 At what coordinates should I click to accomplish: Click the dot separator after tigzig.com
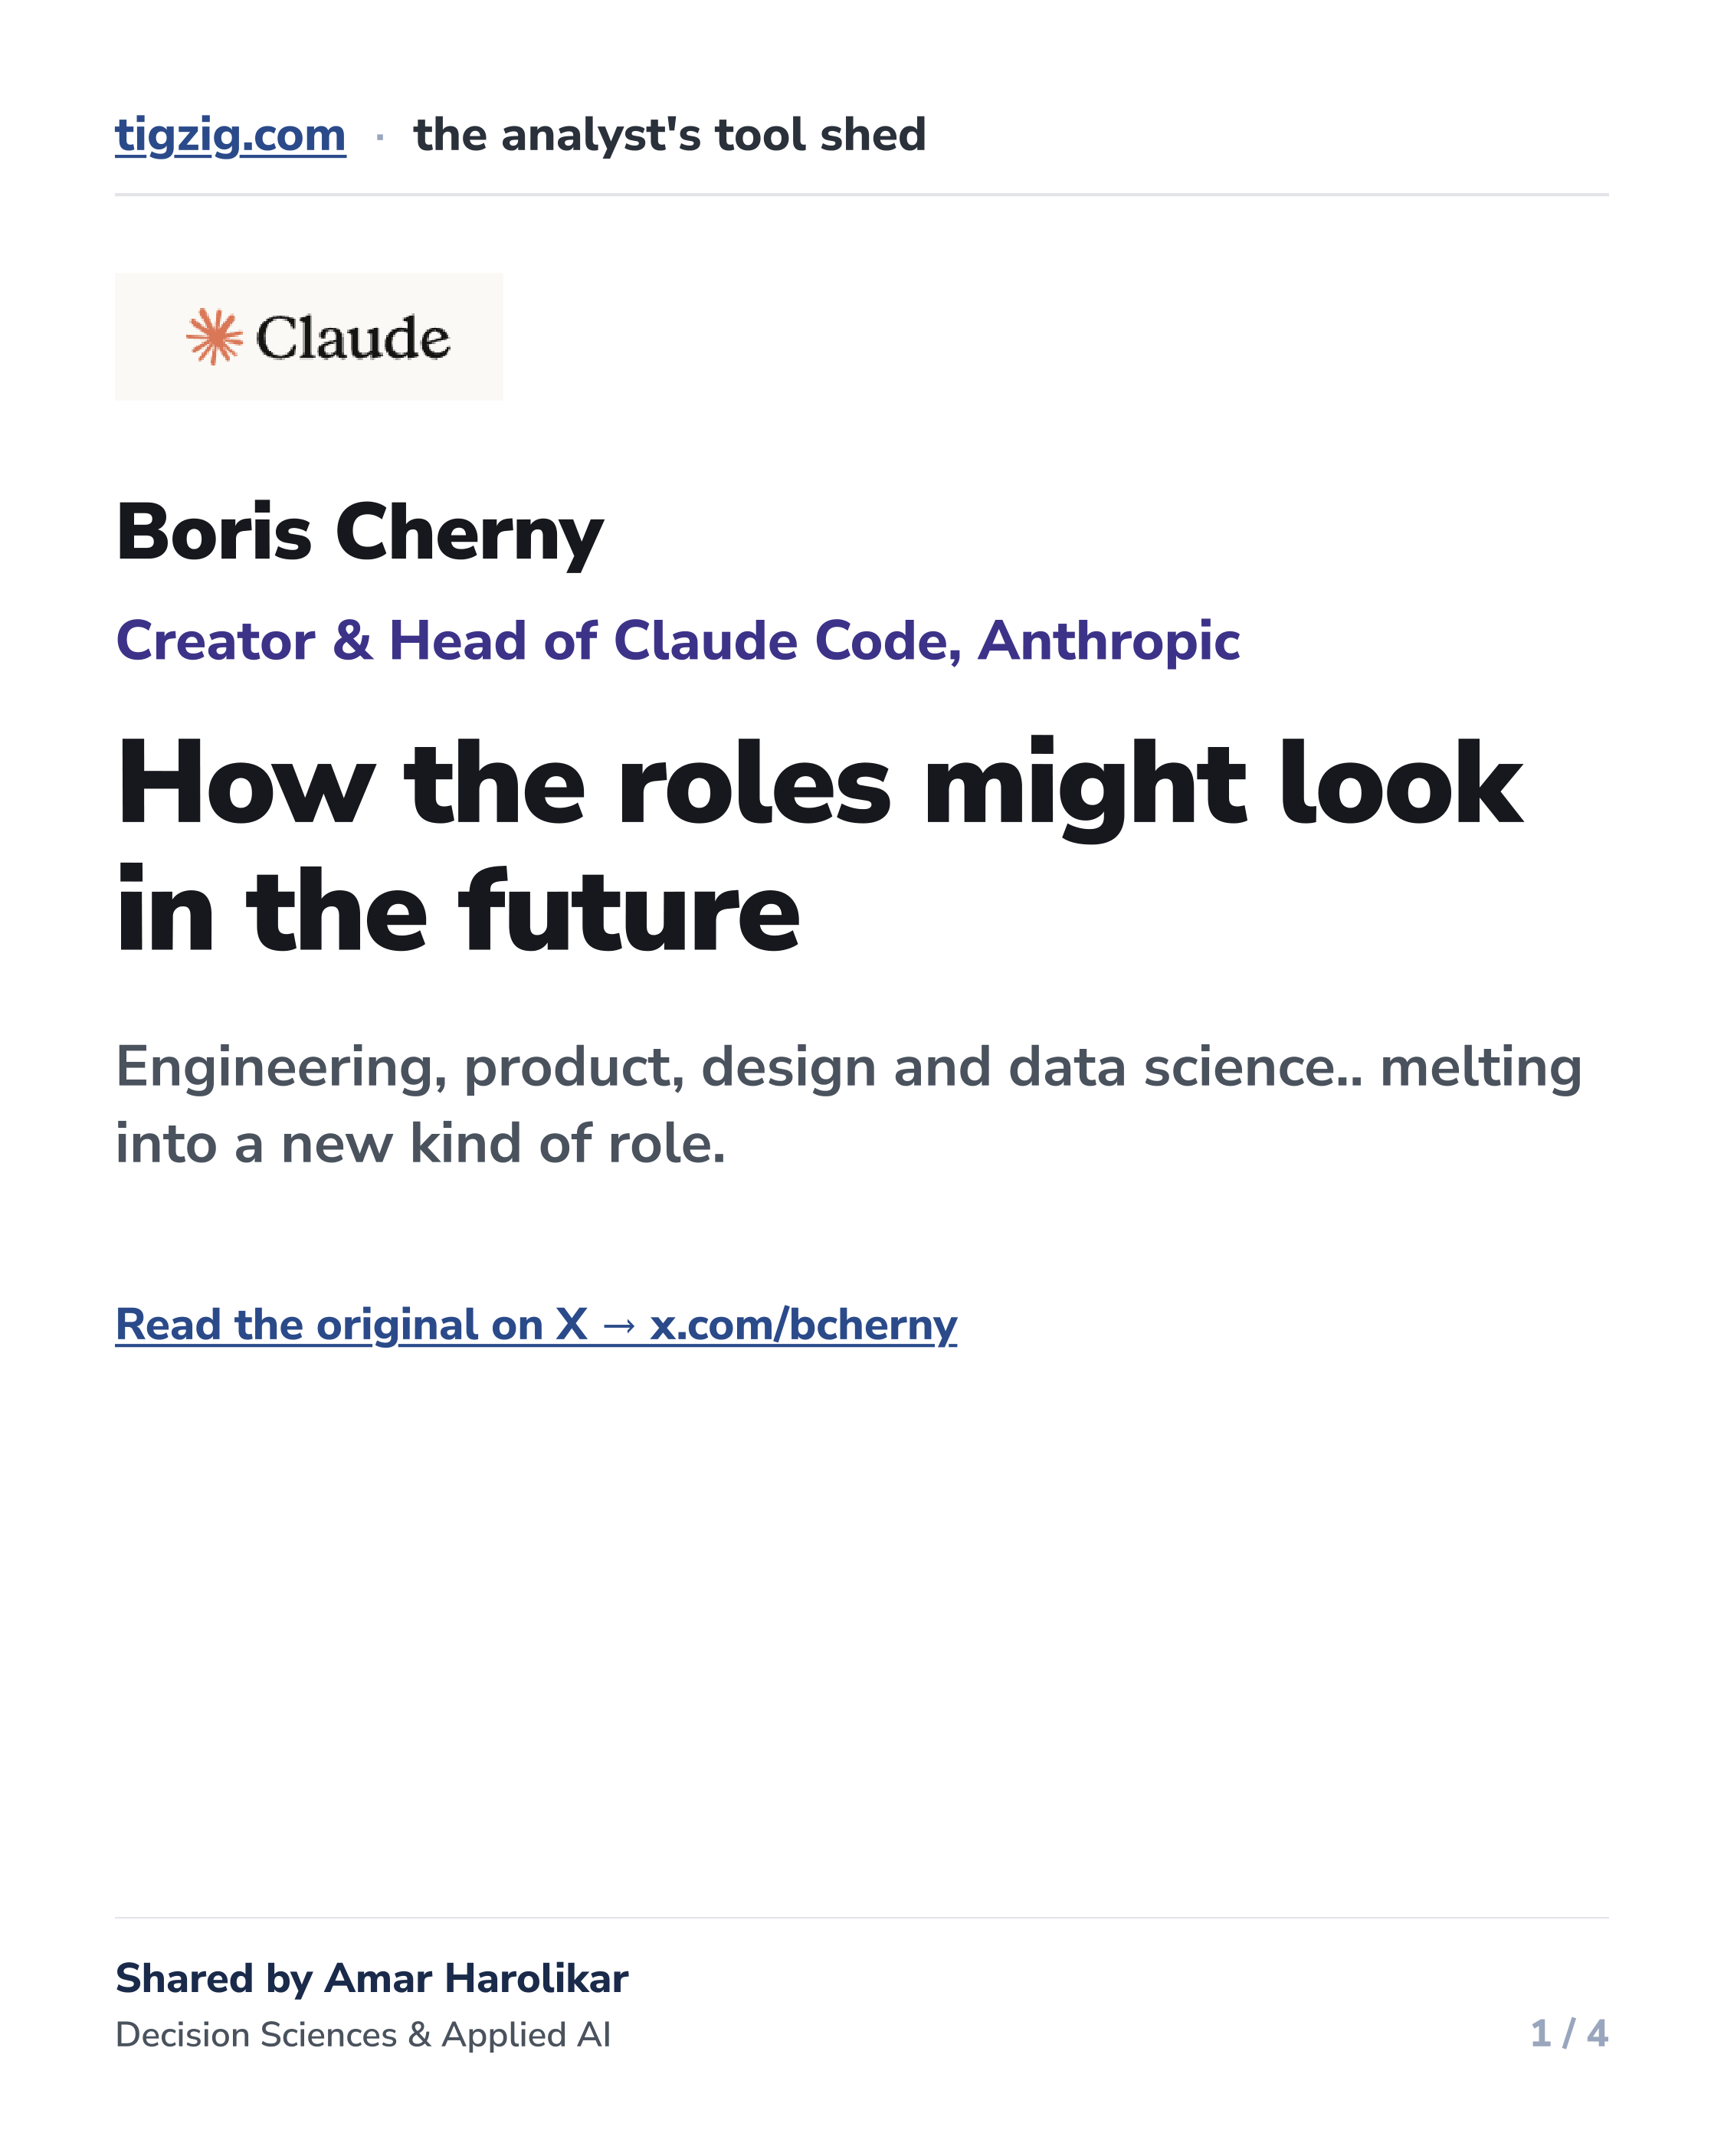(x=380, y=137)
